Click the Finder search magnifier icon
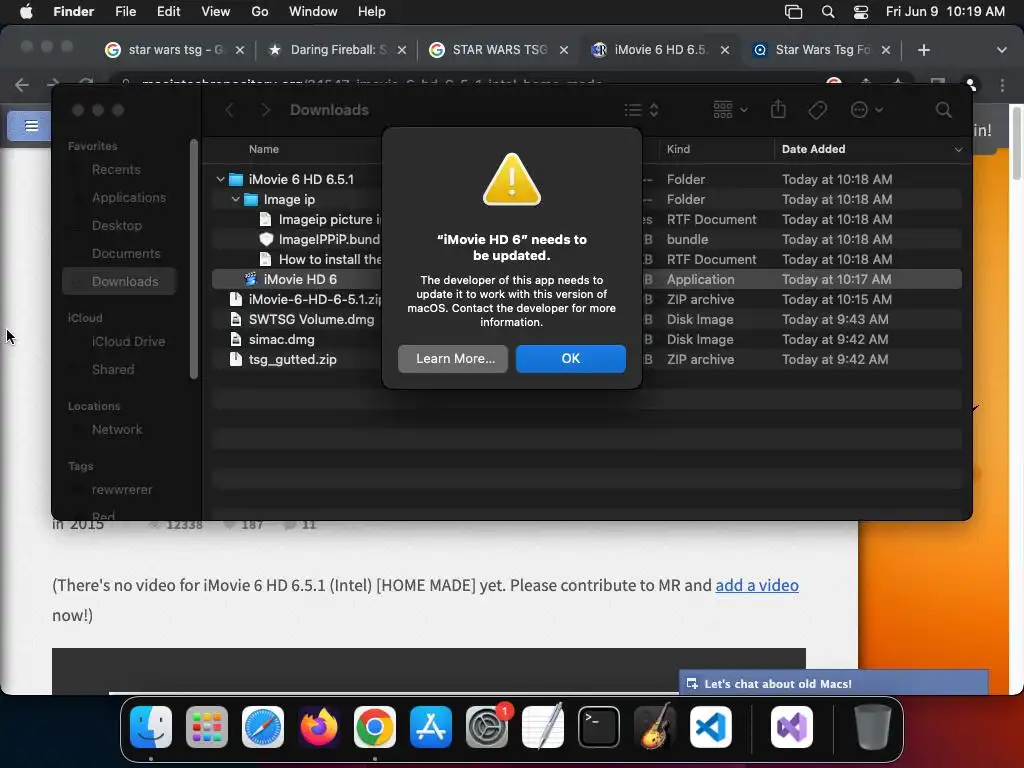Image resolution: width=1024 pixels, height=768 pixels. point(943,110)
